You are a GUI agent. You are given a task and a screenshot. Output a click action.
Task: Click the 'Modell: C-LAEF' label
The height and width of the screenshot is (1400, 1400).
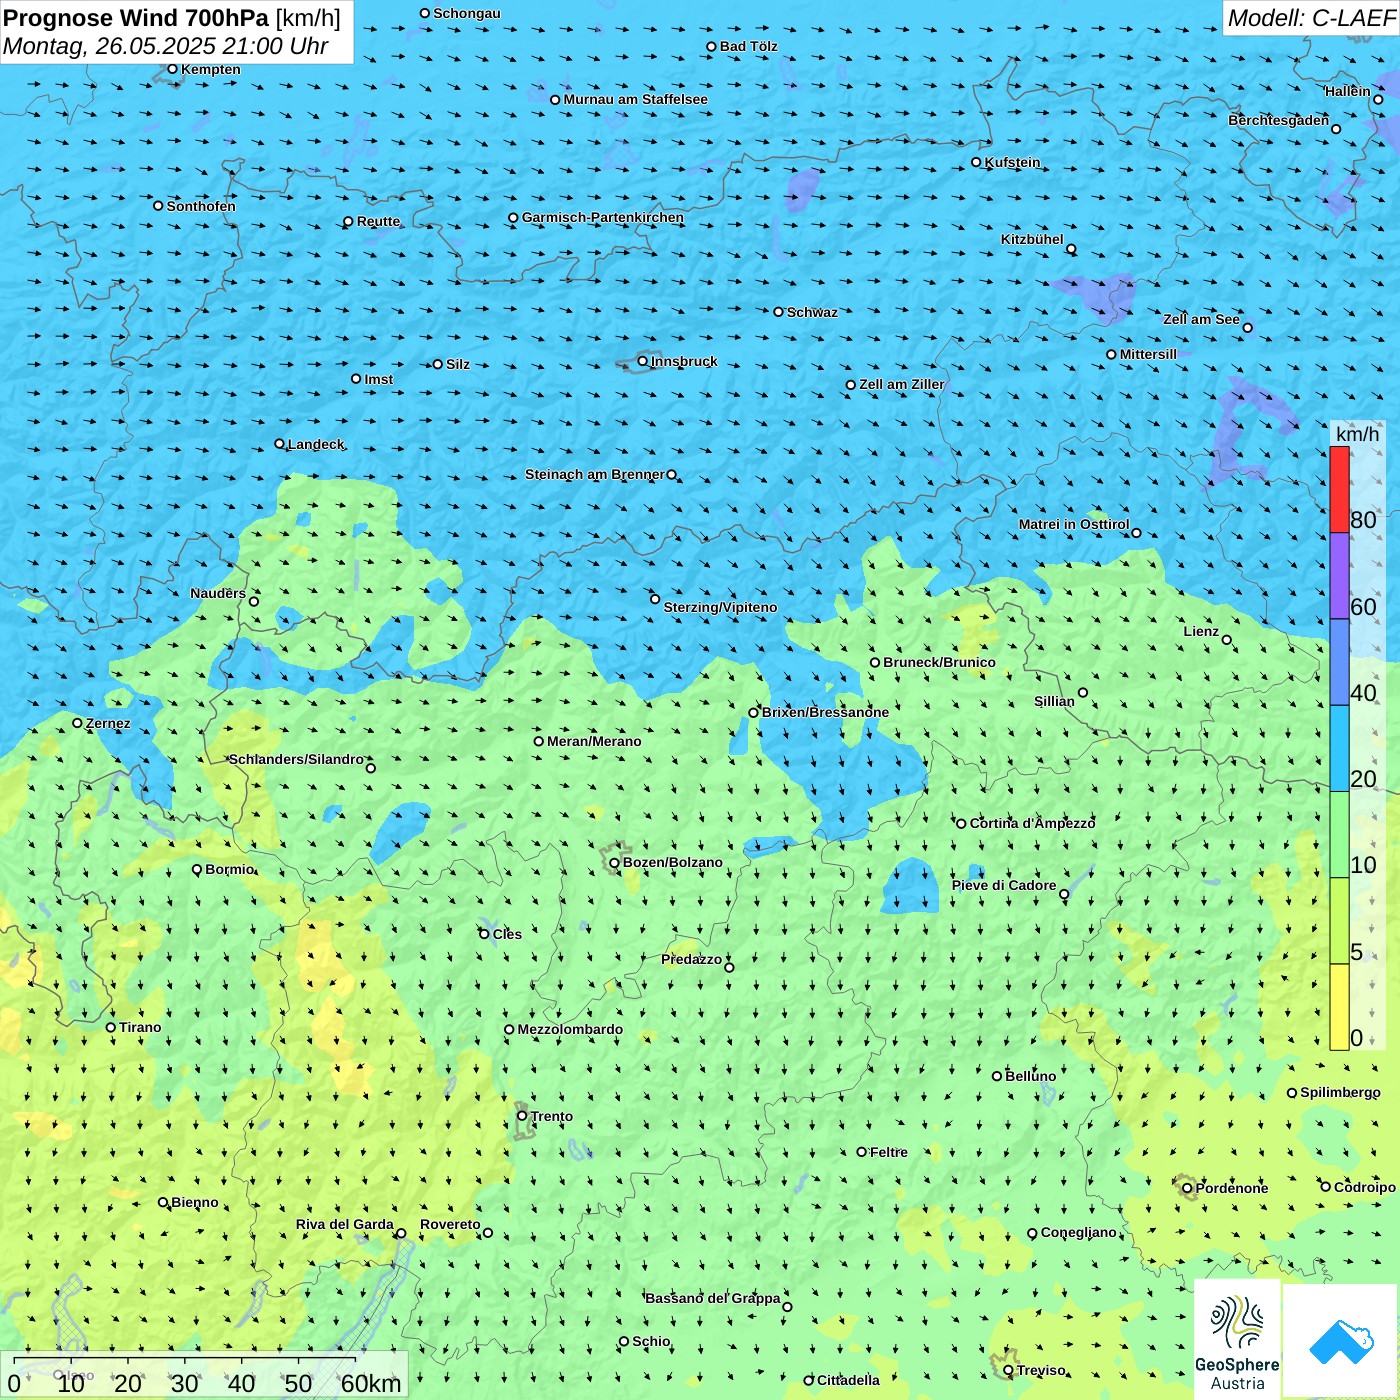coord(1310,18)
